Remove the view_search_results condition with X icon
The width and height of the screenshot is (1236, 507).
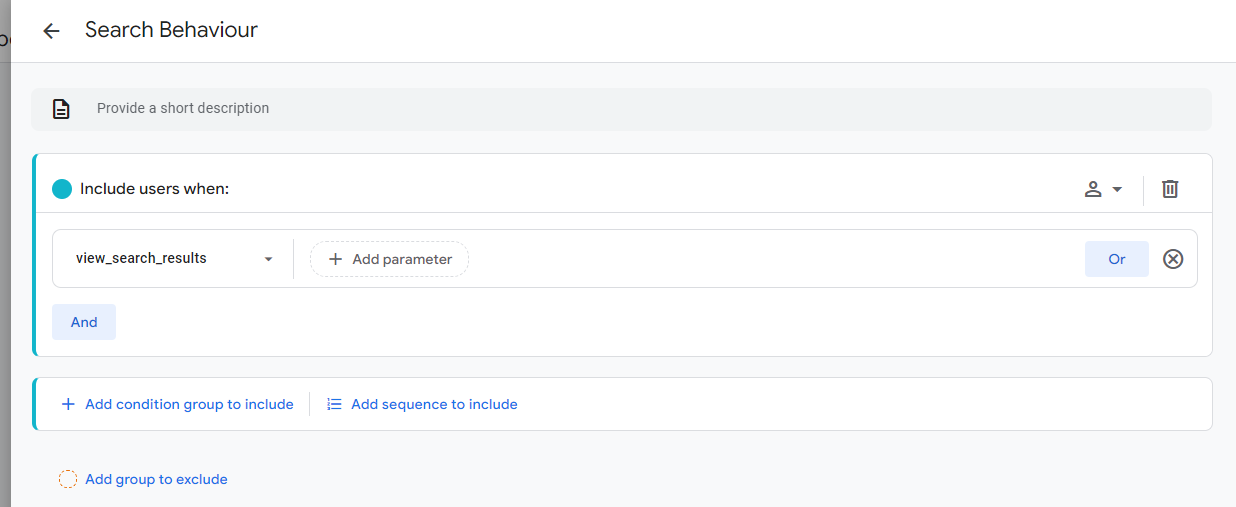click(x=1173, y=259)
